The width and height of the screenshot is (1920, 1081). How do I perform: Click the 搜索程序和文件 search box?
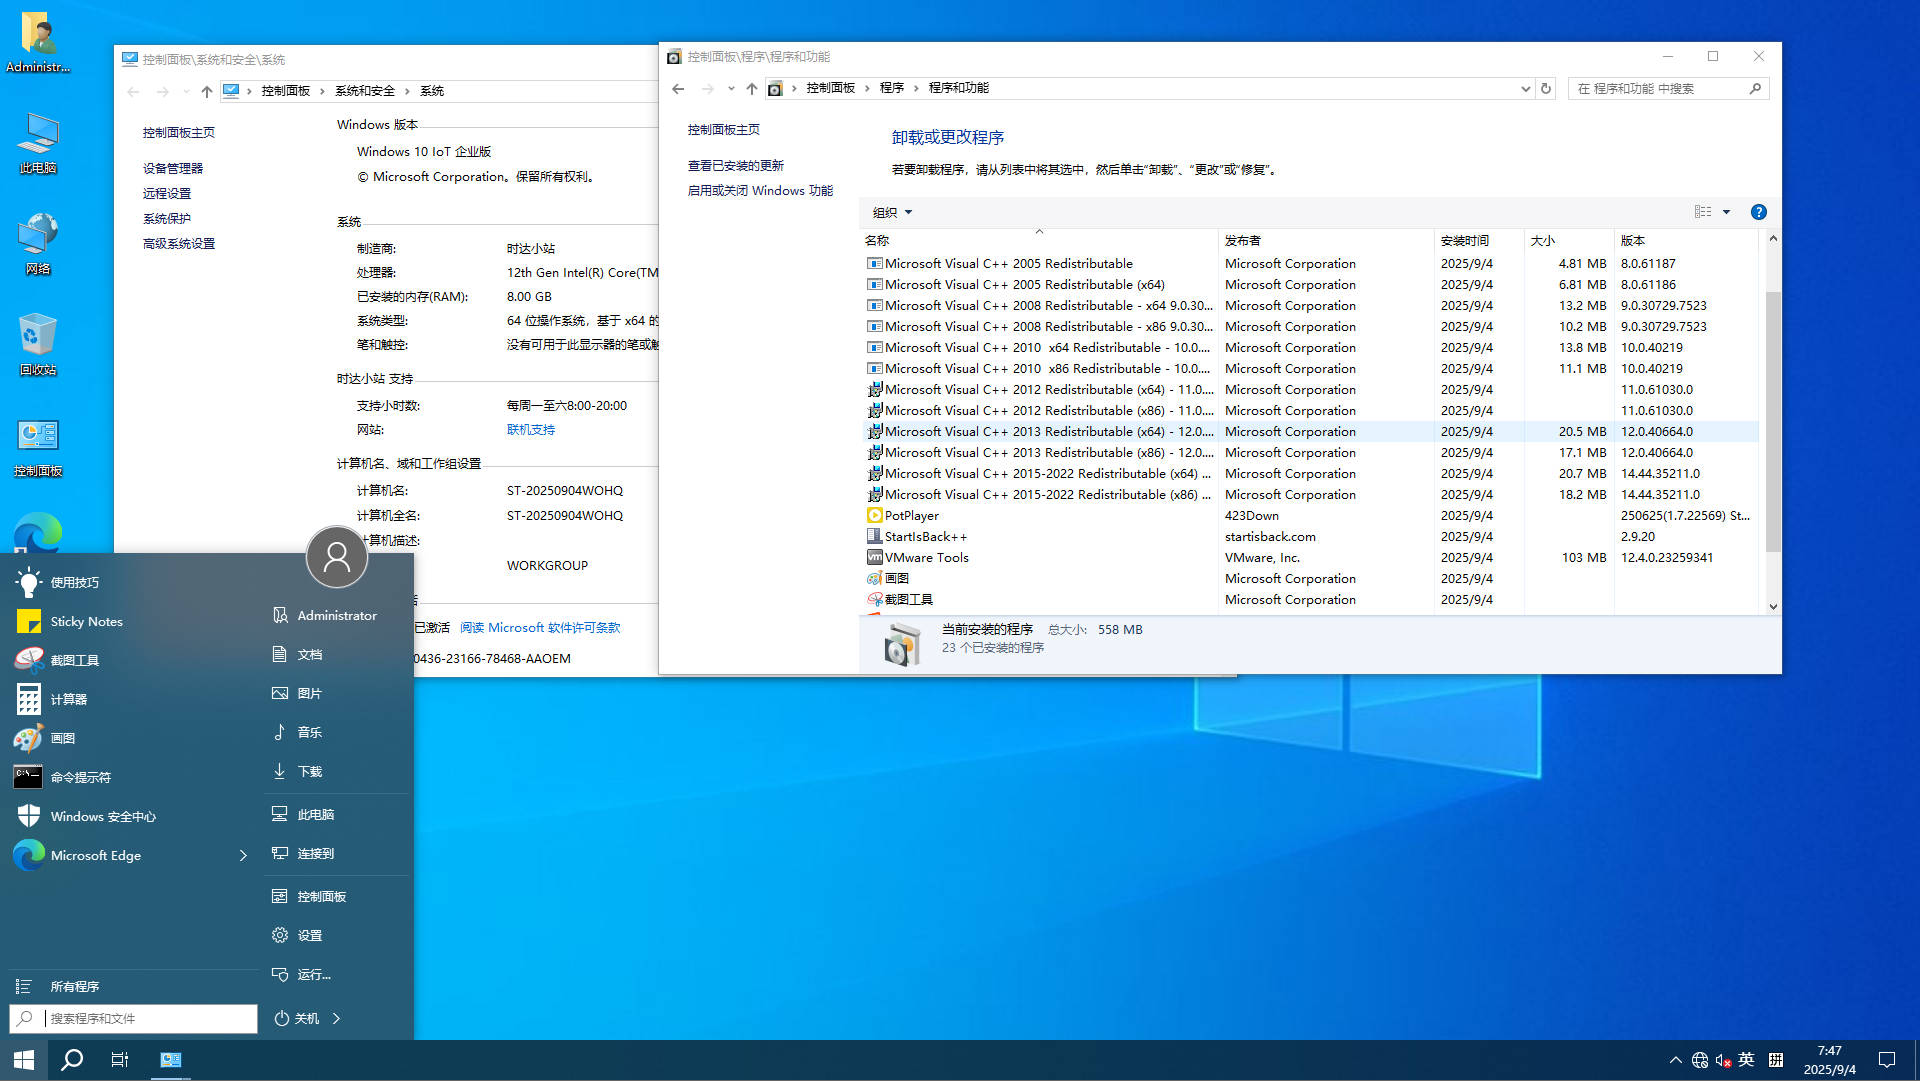(133, 1018)
